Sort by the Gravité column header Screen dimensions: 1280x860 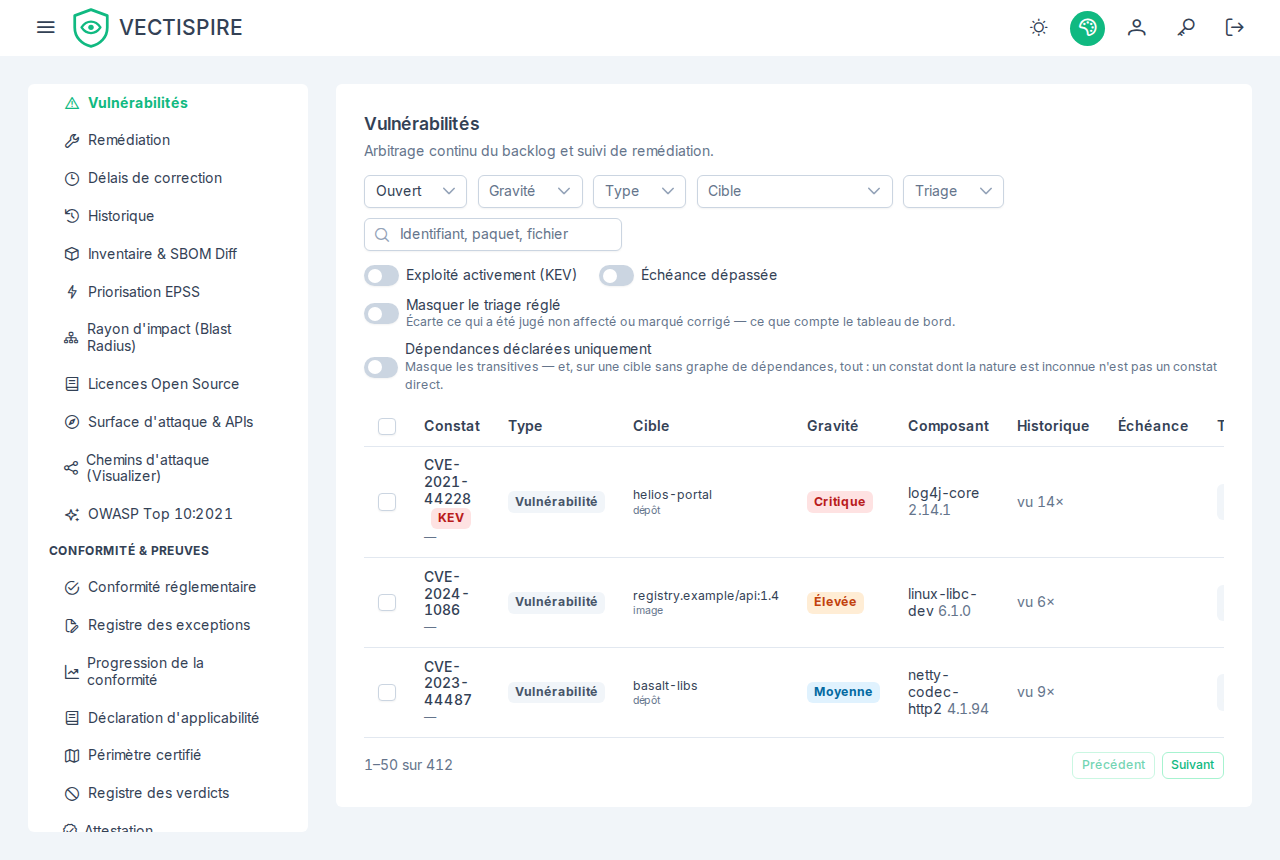coord(833,426)
